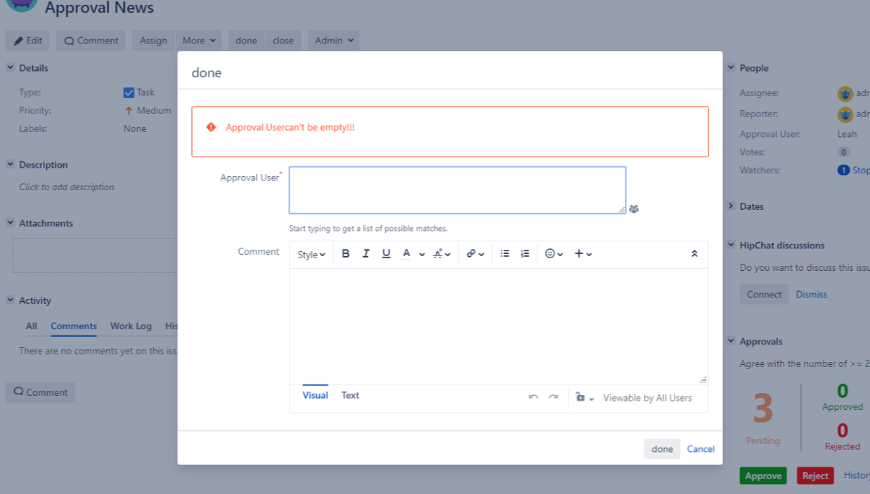Switch to the Visual editor tab
870x494 pixels.
pyautogui.click(x=315, y=395)
